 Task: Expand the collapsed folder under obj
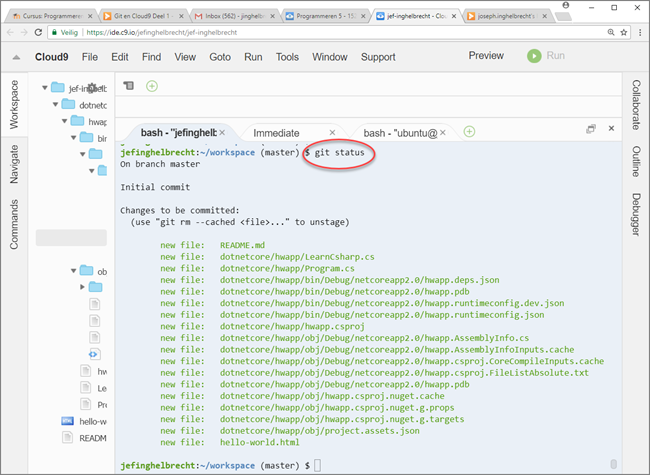82,287
